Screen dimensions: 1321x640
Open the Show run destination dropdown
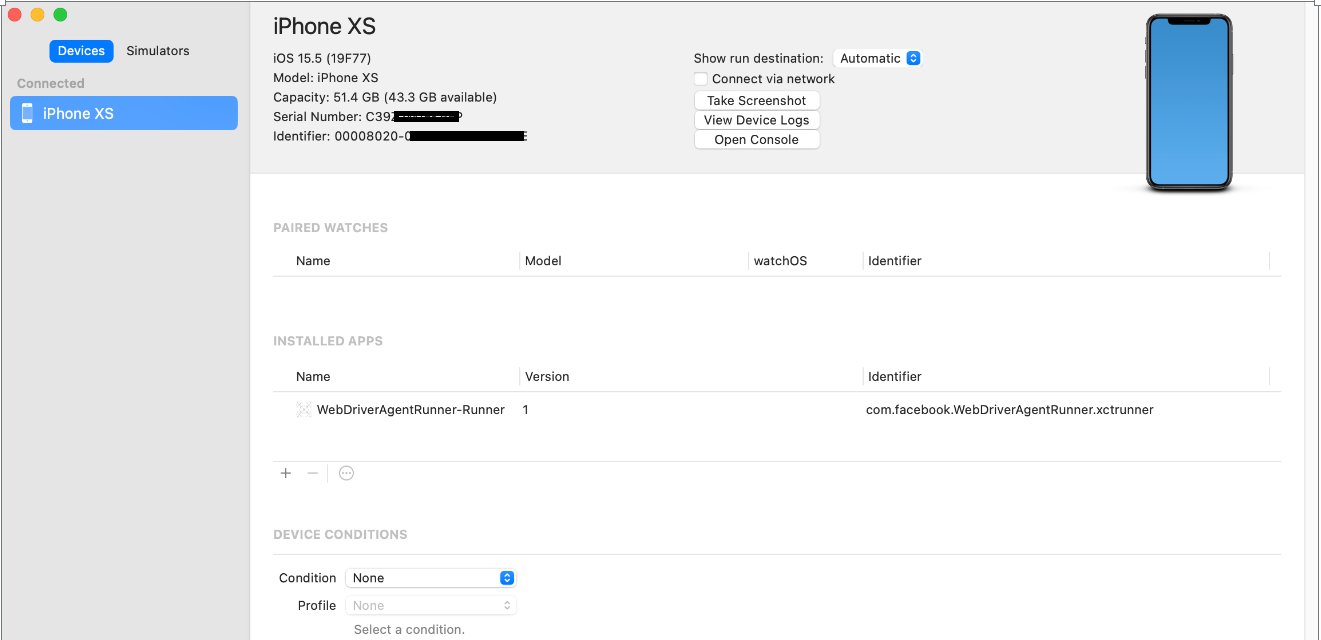point(877,58)
